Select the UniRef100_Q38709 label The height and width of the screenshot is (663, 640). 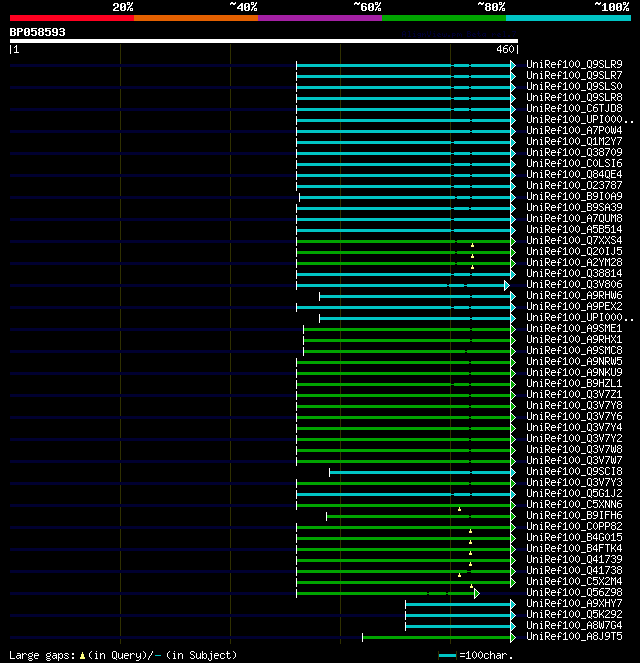coord(574,152)
